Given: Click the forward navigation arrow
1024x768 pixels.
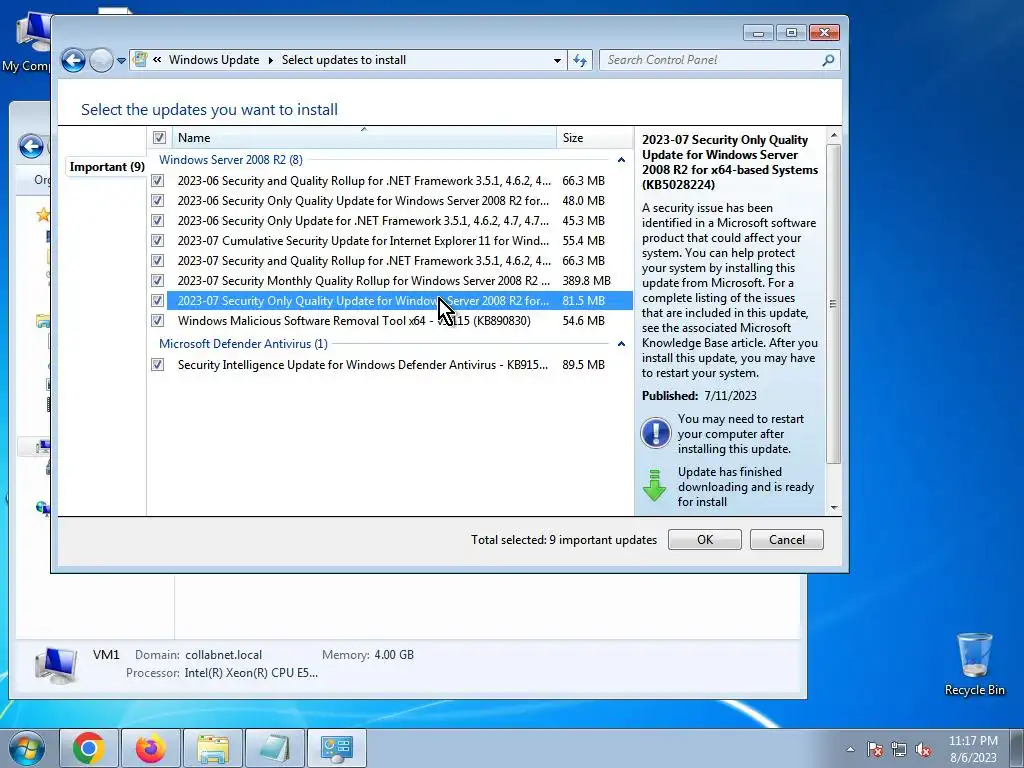Looking at the screenshot, I should 101,60.
